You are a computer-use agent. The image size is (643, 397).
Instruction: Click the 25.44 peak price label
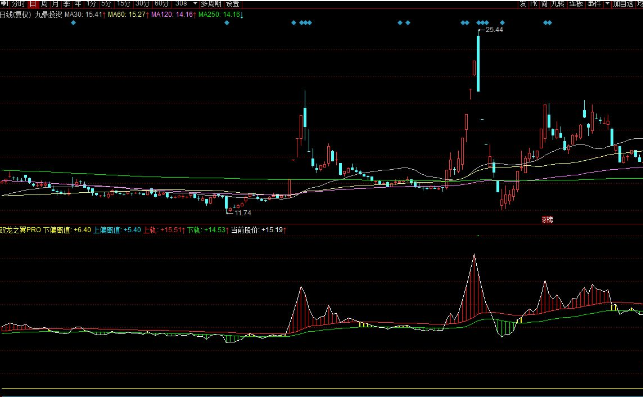(x=494, y=30)
